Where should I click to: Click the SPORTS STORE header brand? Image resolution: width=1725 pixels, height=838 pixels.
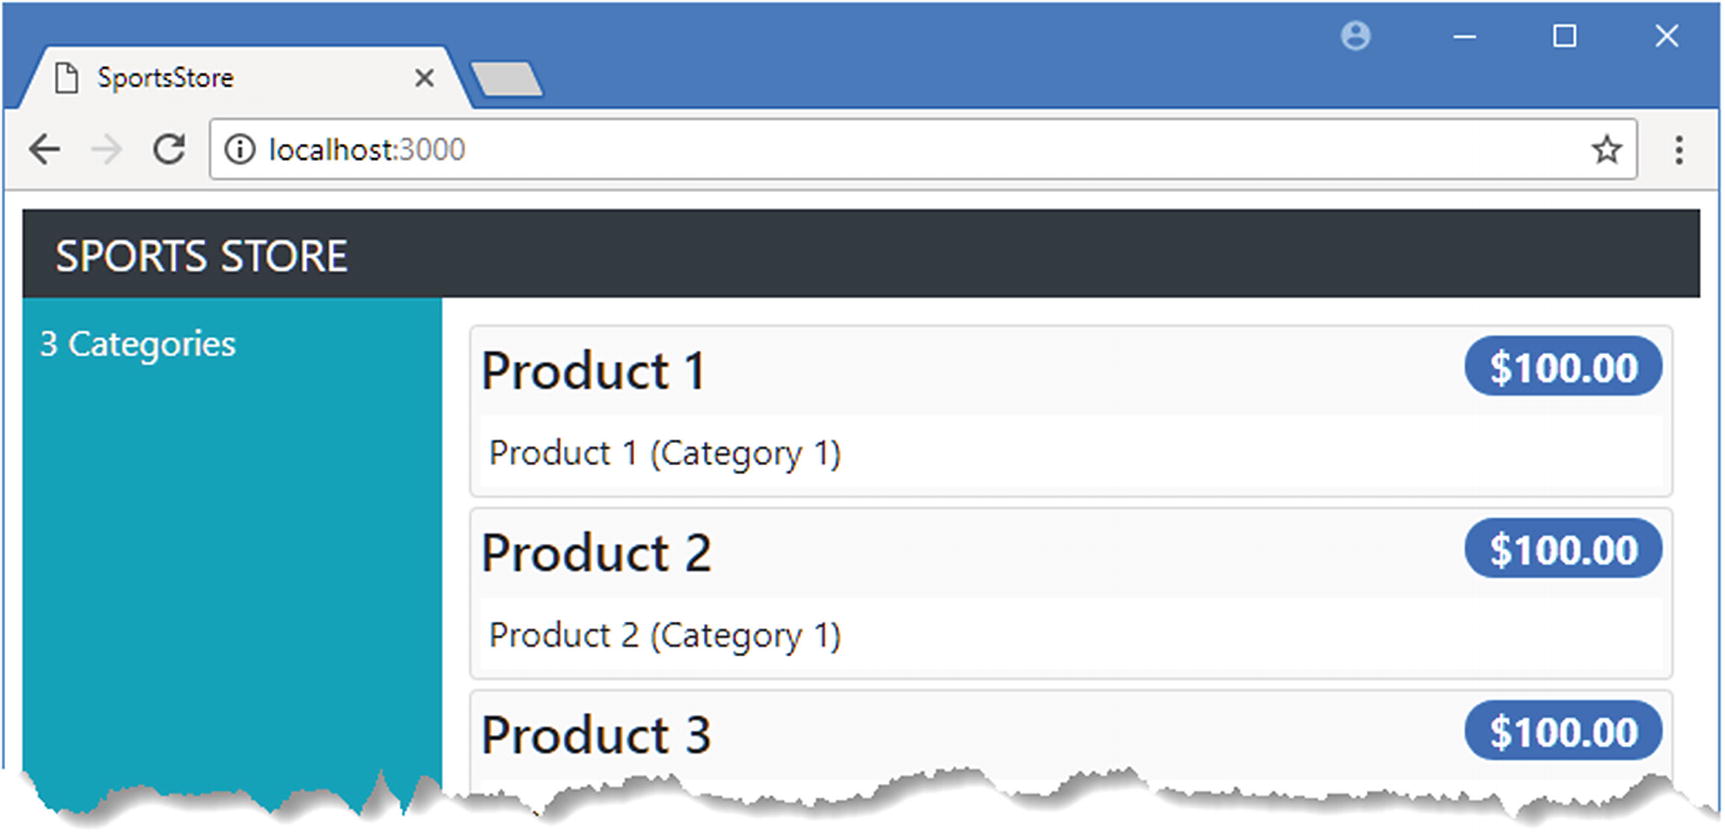point(201,257)
